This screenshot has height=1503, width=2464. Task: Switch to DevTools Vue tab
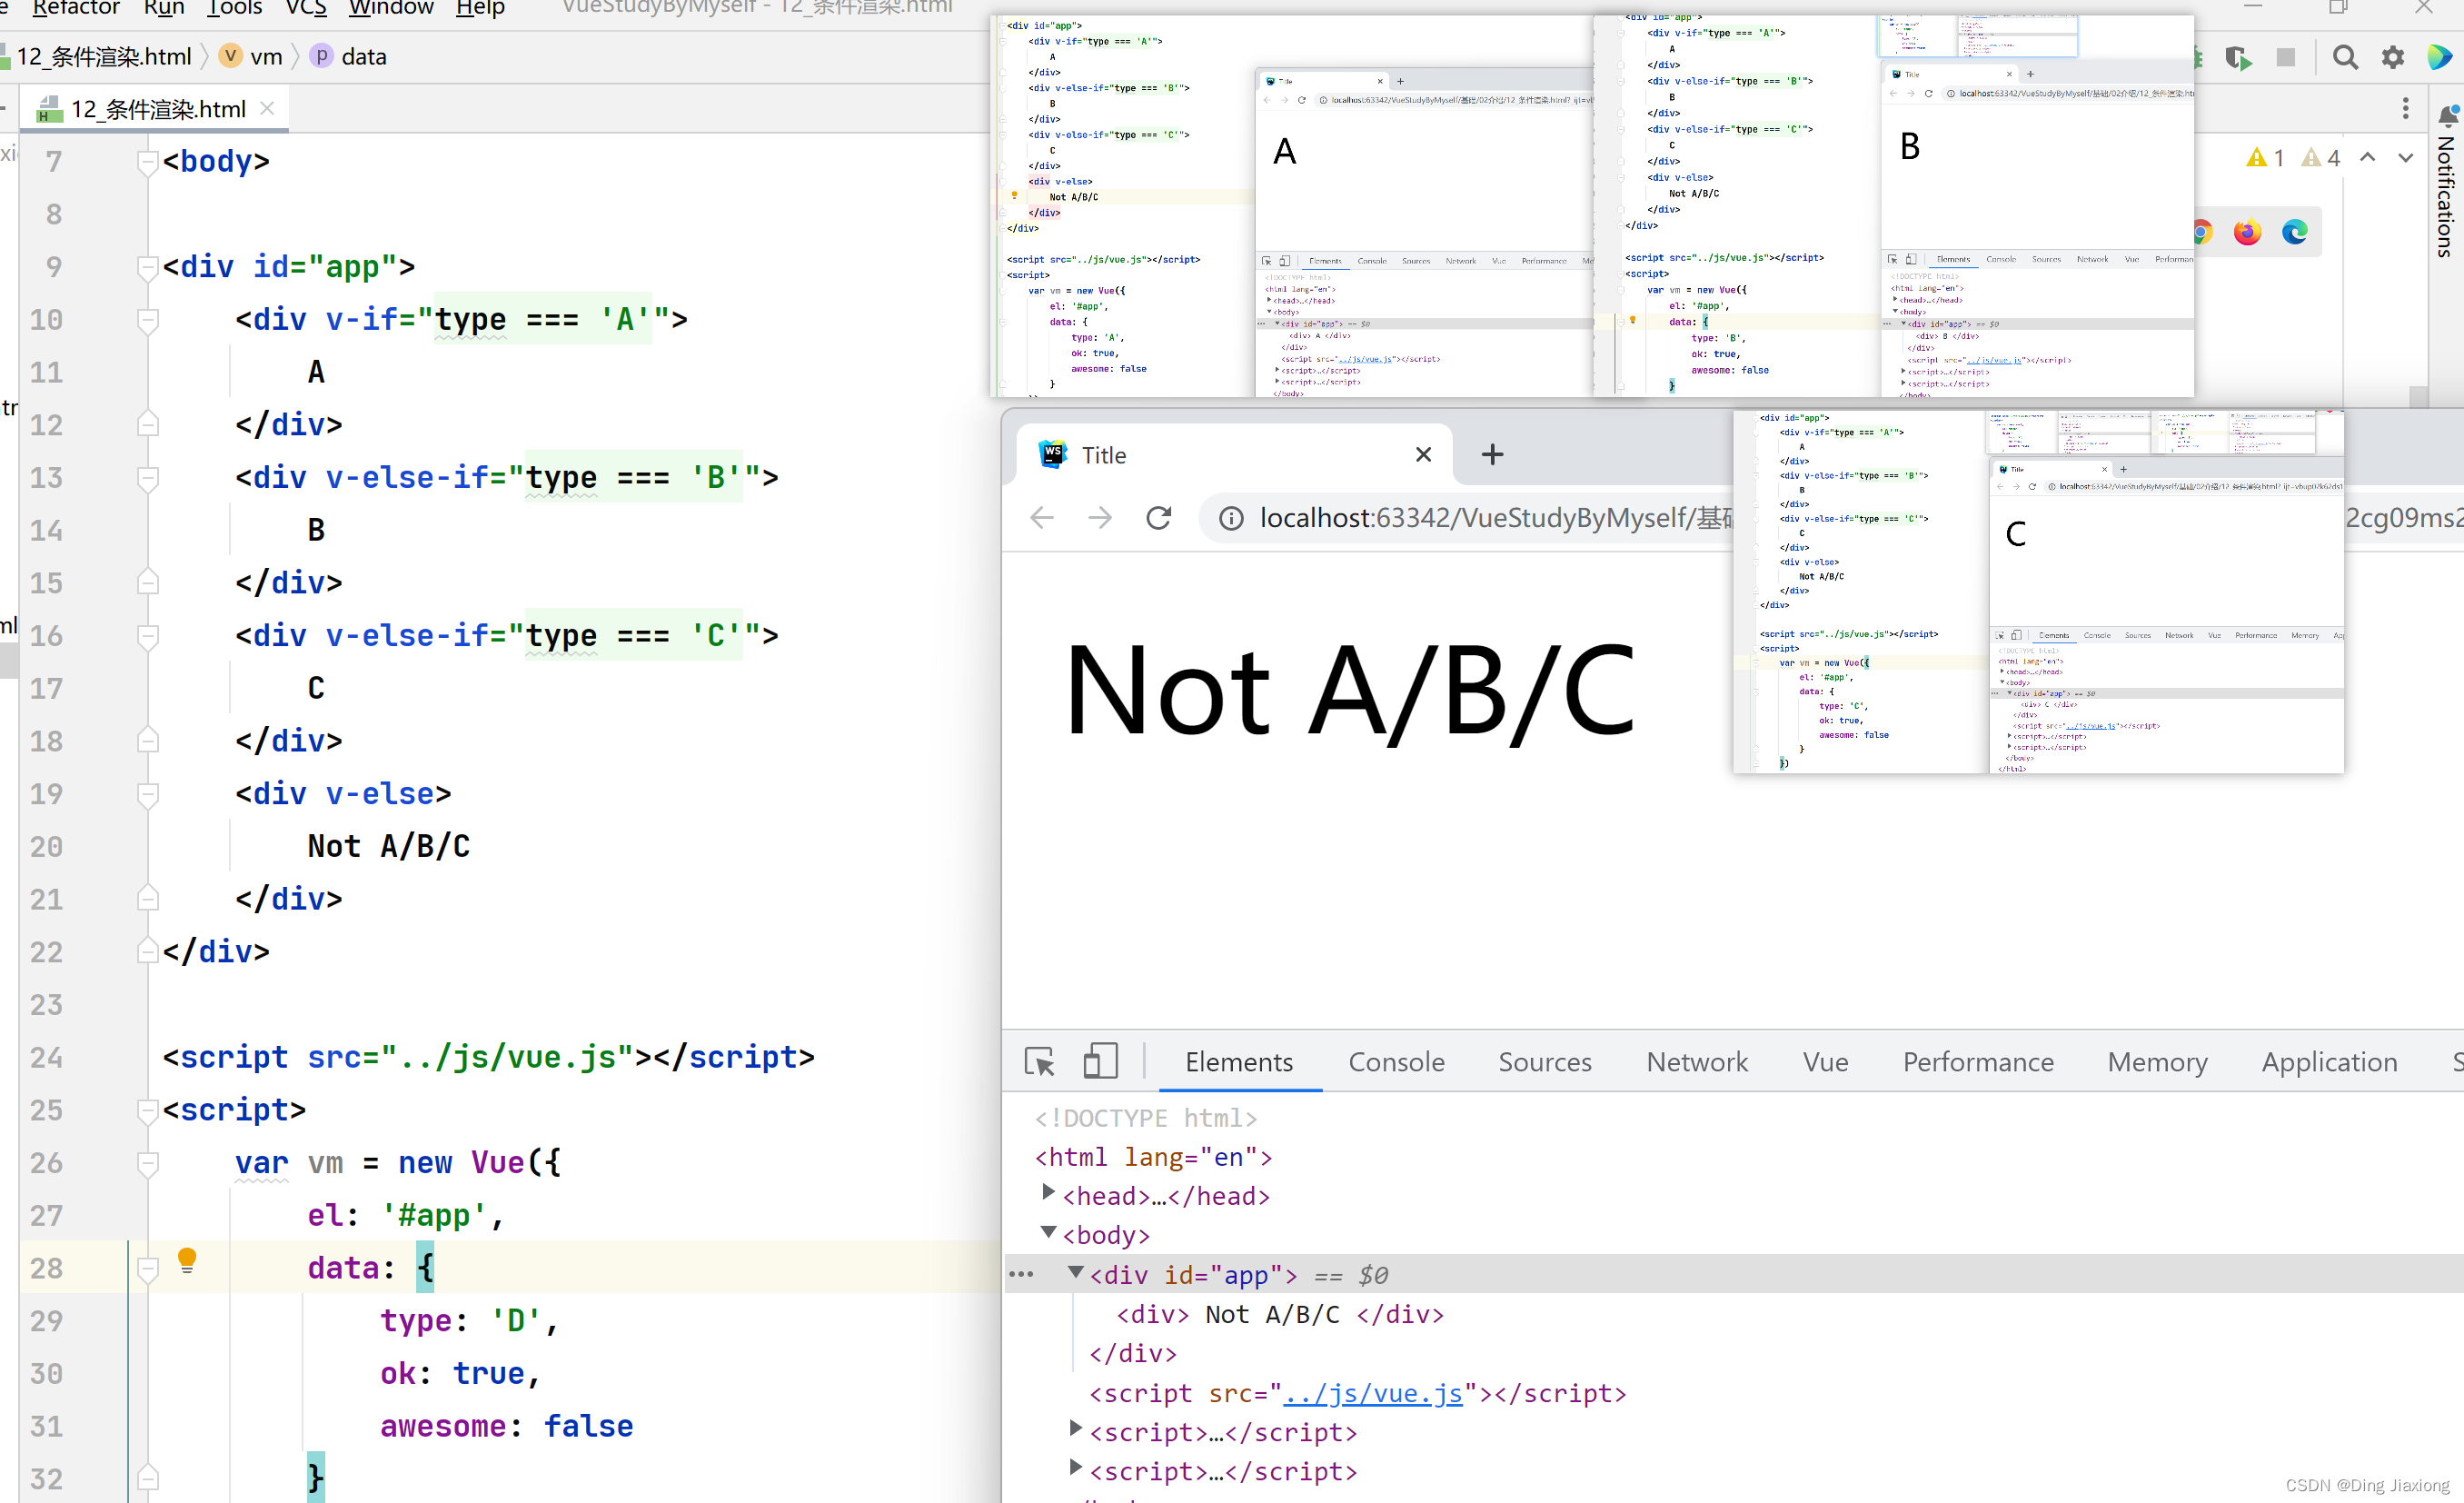(1825, 1062)
